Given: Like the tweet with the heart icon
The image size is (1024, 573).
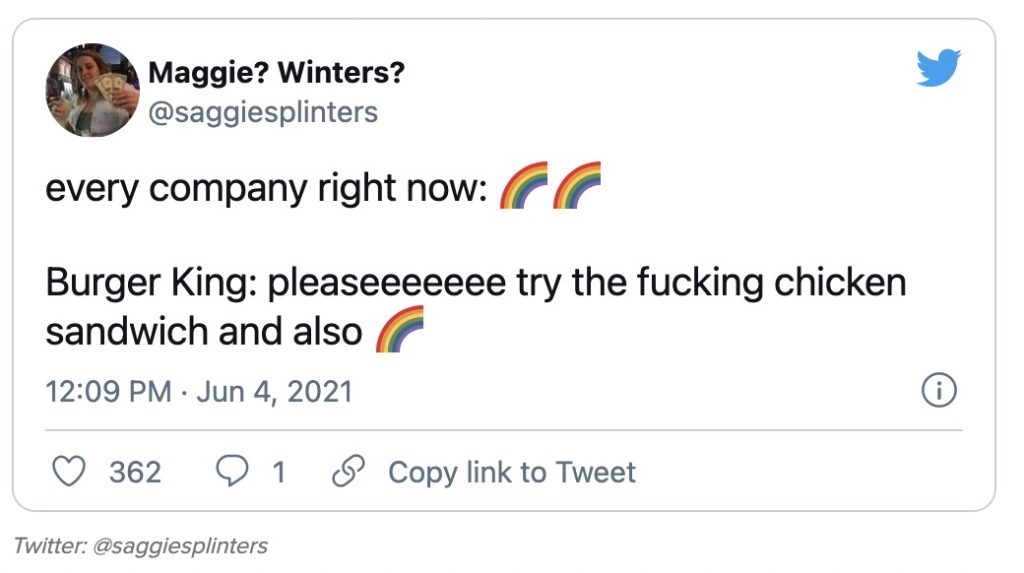Looking at the screenshot, I should pyautogui.click(x=68, y=472).
